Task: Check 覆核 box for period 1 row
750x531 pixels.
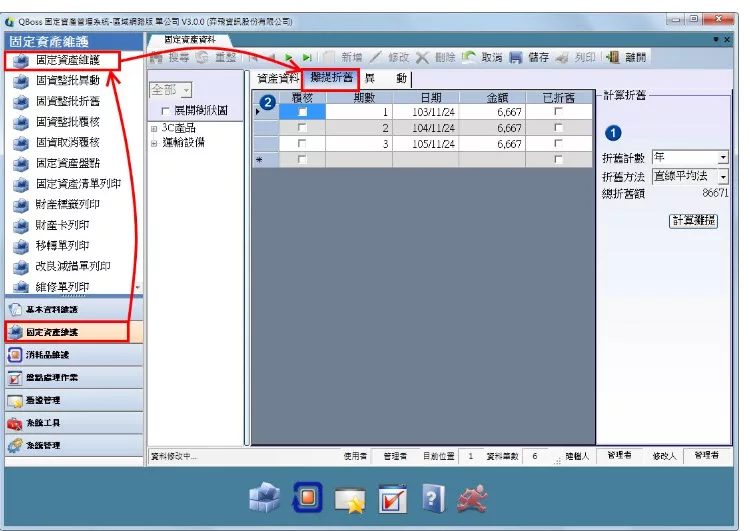Action: tap(303, 113)
